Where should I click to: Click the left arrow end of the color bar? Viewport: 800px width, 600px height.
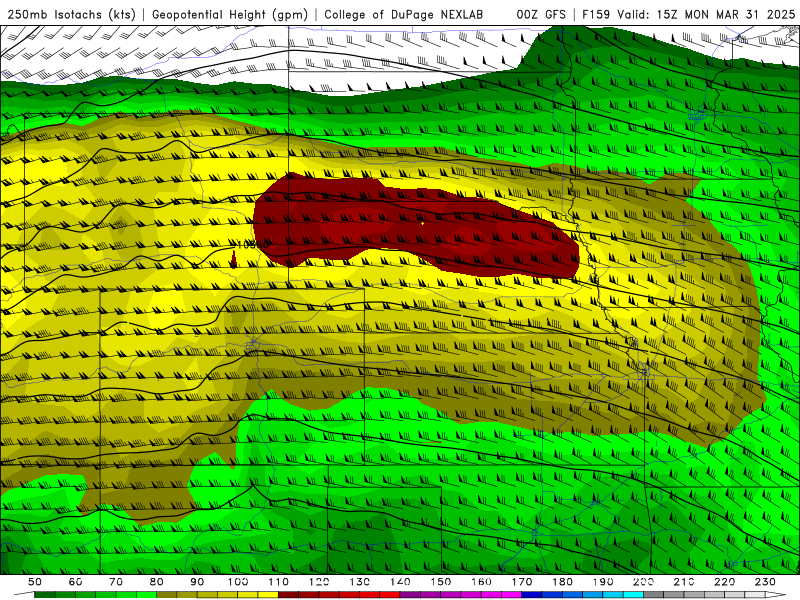[23, 595]
